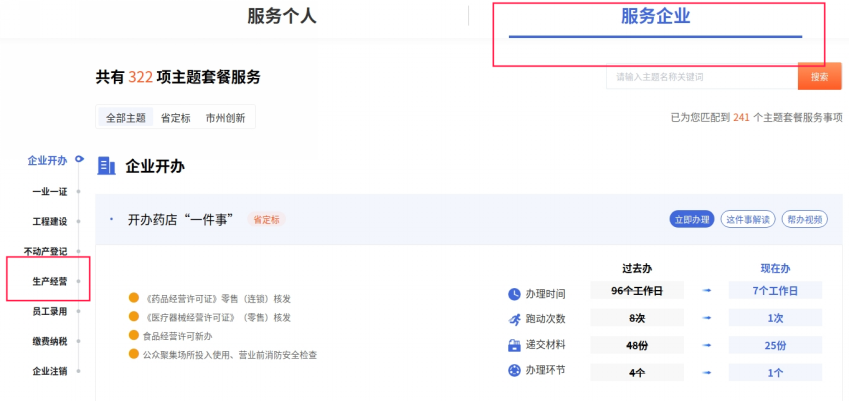Click the blue building icon next to 企业开办
Image resolution: width=849 pixels, height=401 pixels.
tap(107, 166)
